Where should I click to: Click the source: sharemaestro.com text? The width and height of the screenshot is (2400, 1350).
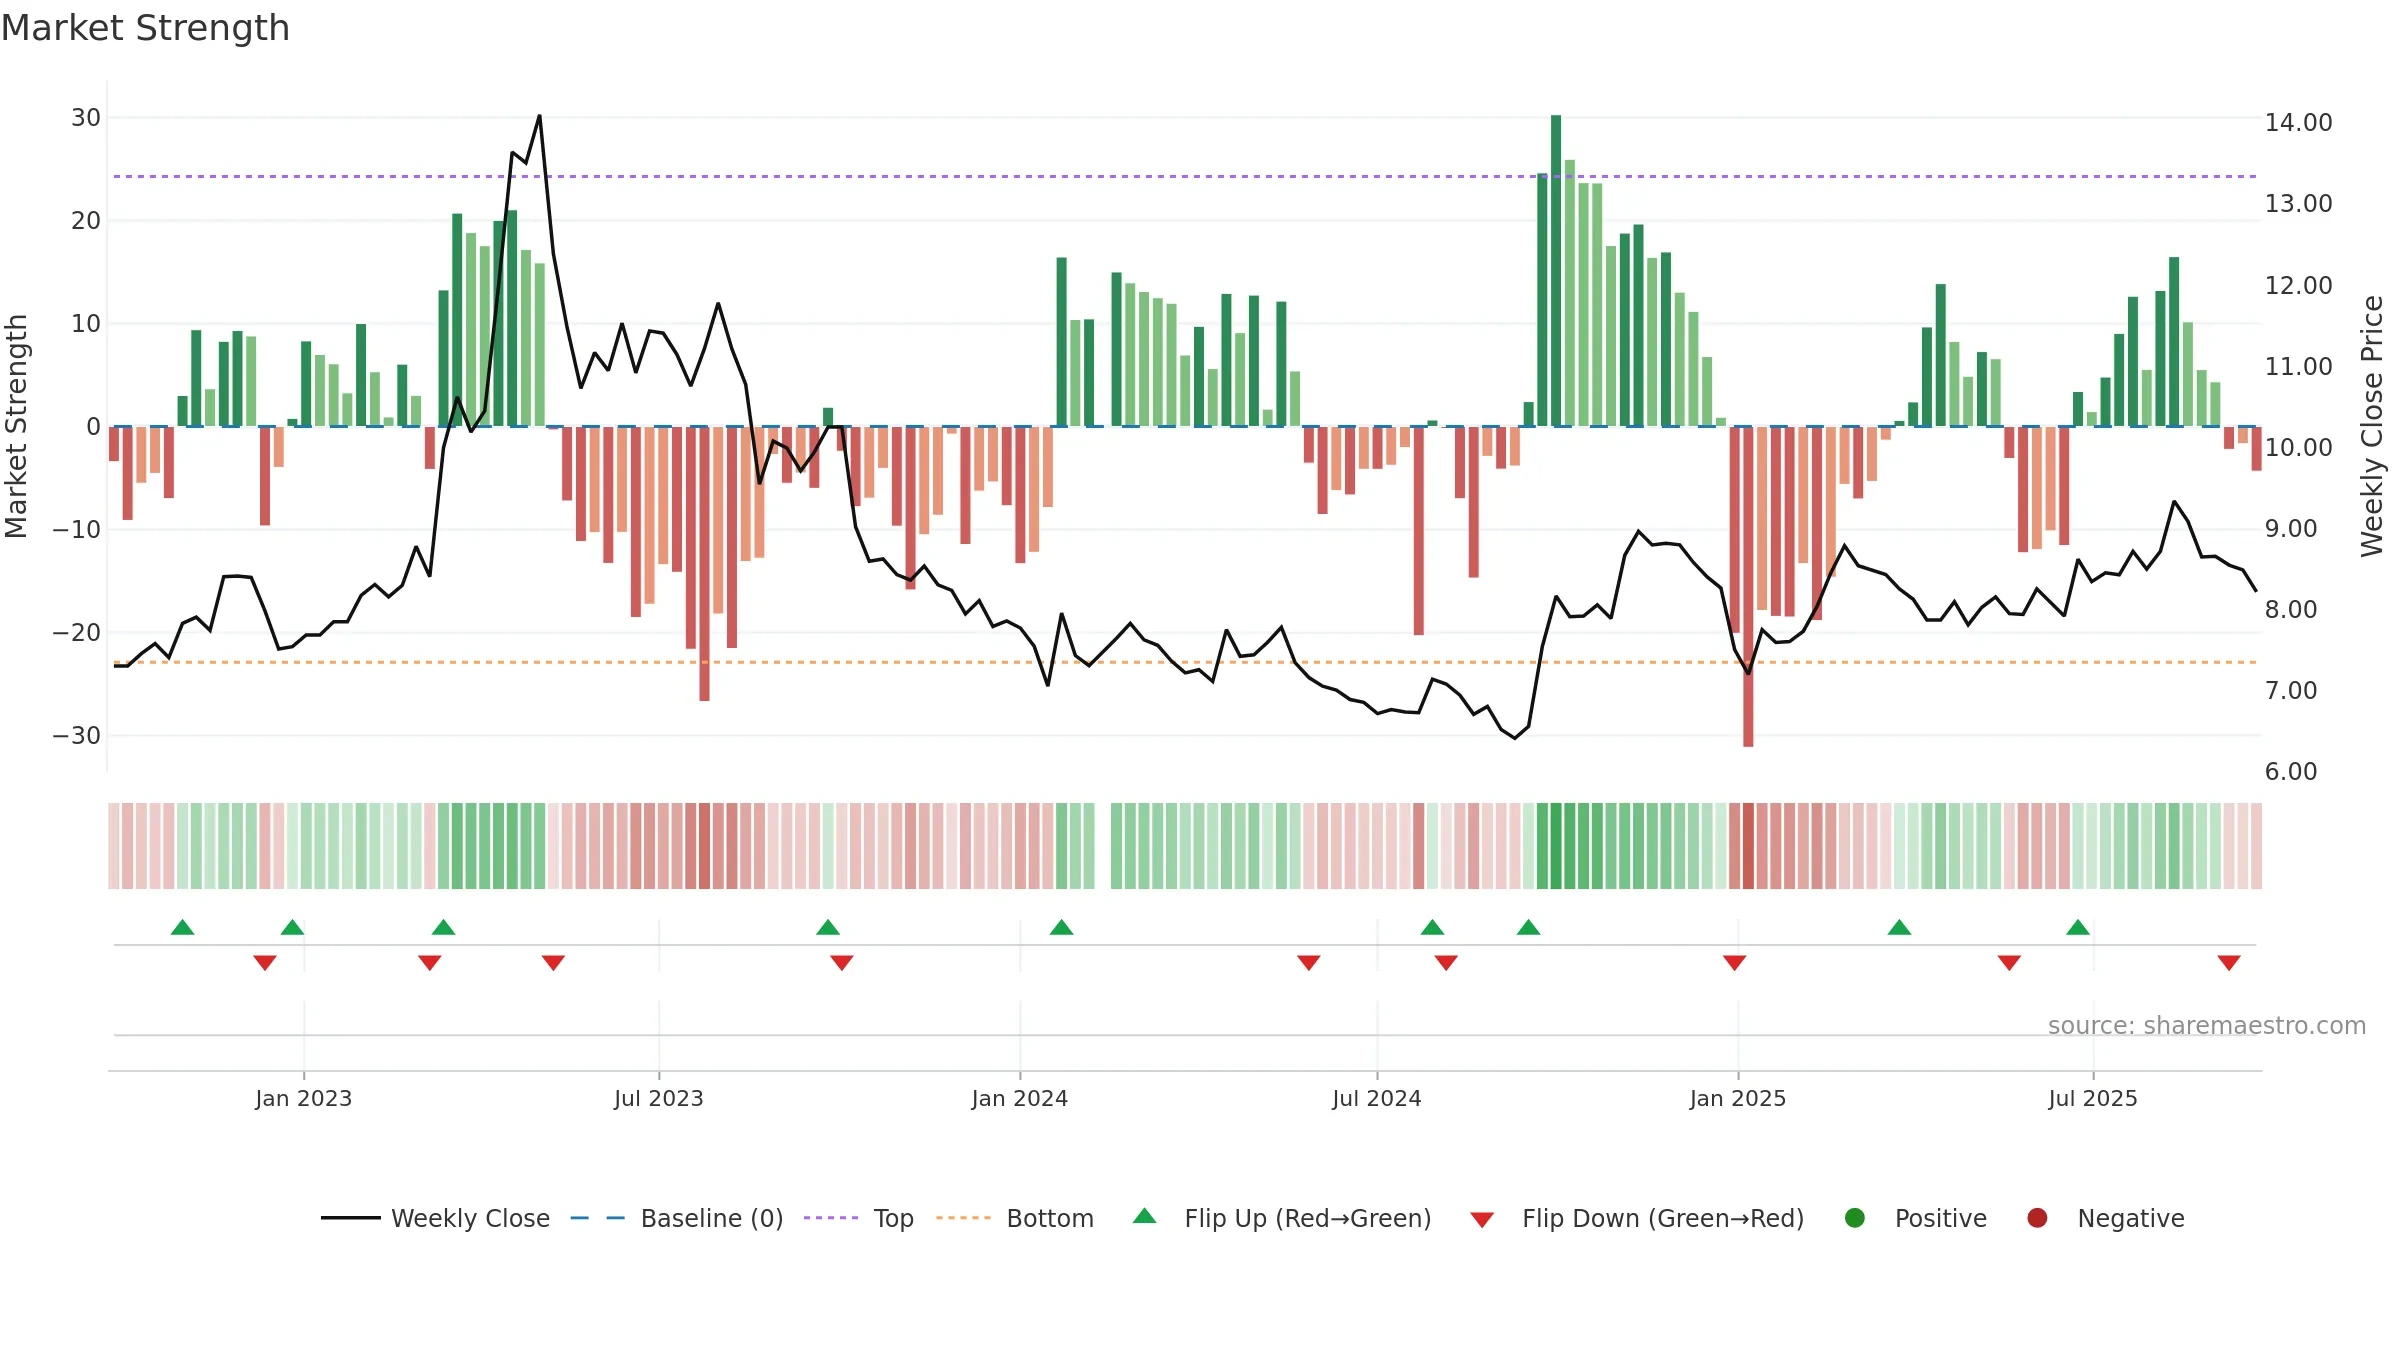2207,1025
